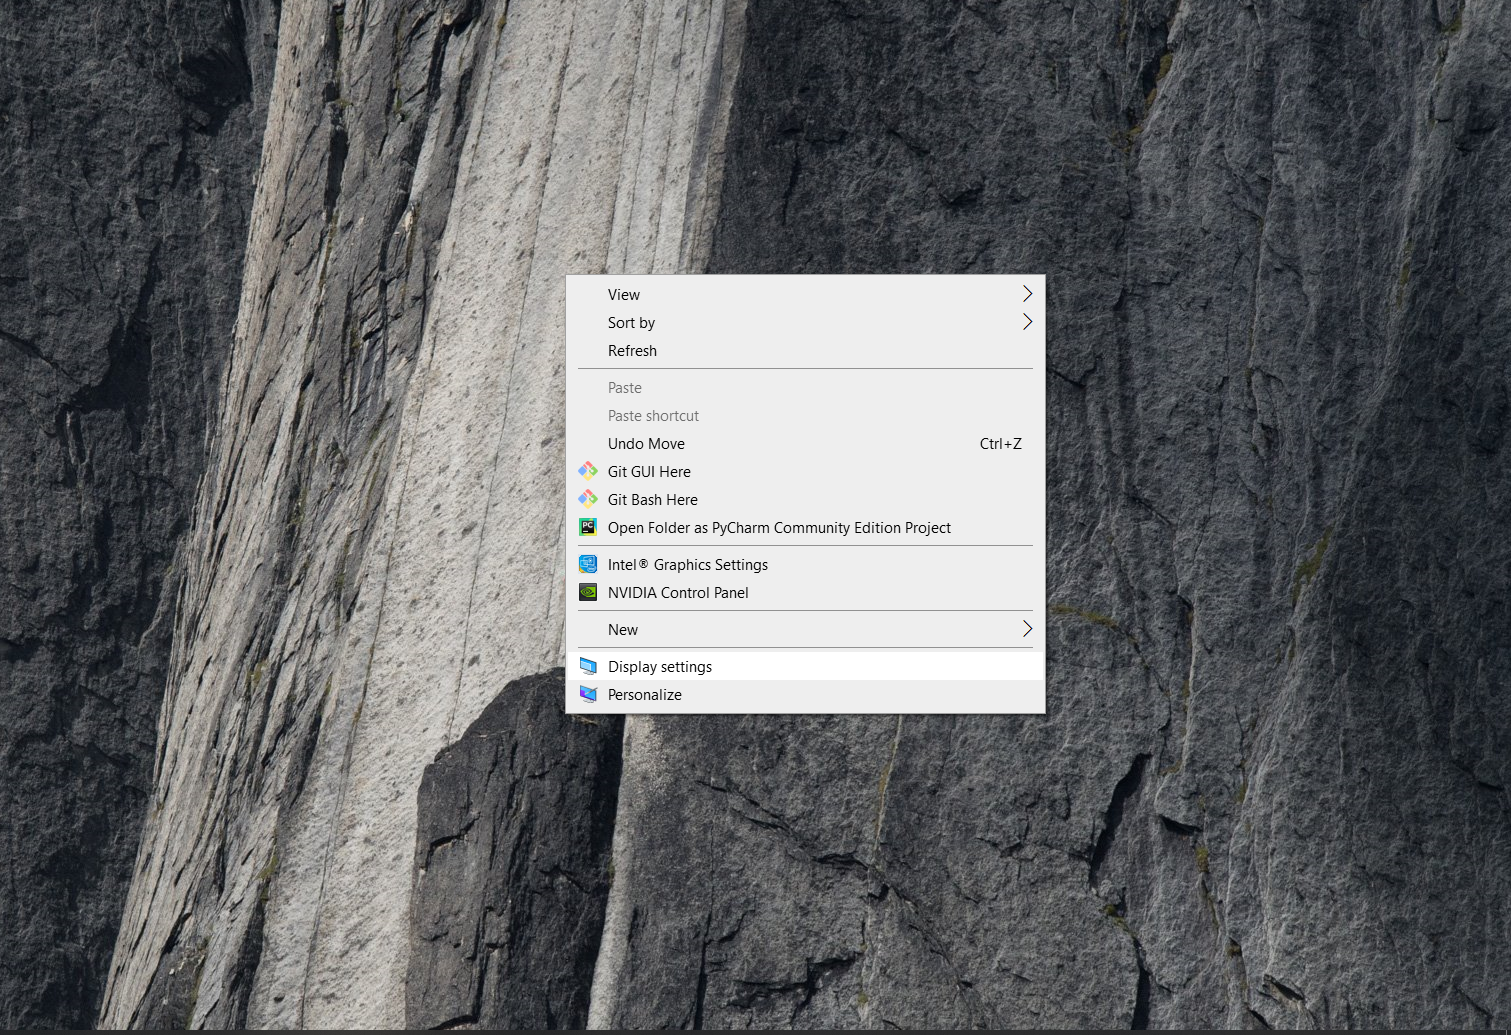The height and width of the screenshot is (1035, 1511).
Task: Launch NVIDIA Control Panel
Action: coord(678,592)
